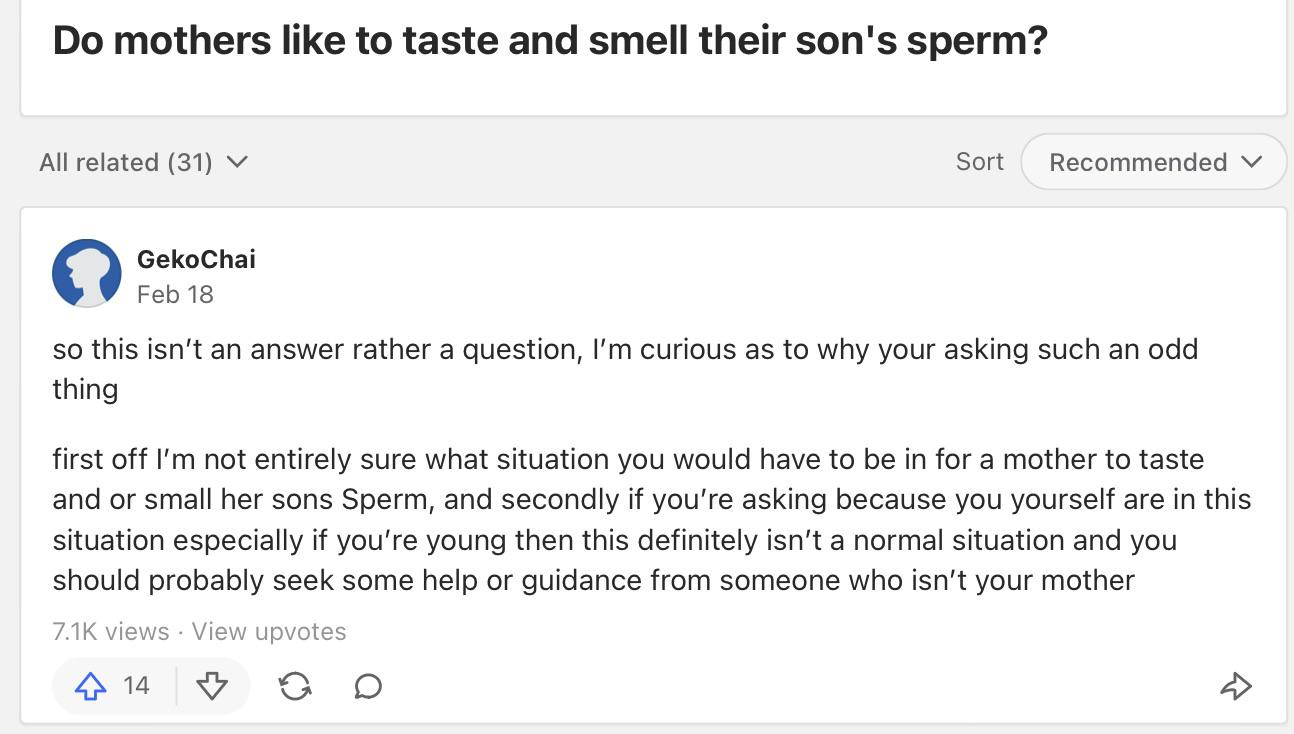Expand the All related (31) filter
The image size is (1294, 734).
click(143, 162)
